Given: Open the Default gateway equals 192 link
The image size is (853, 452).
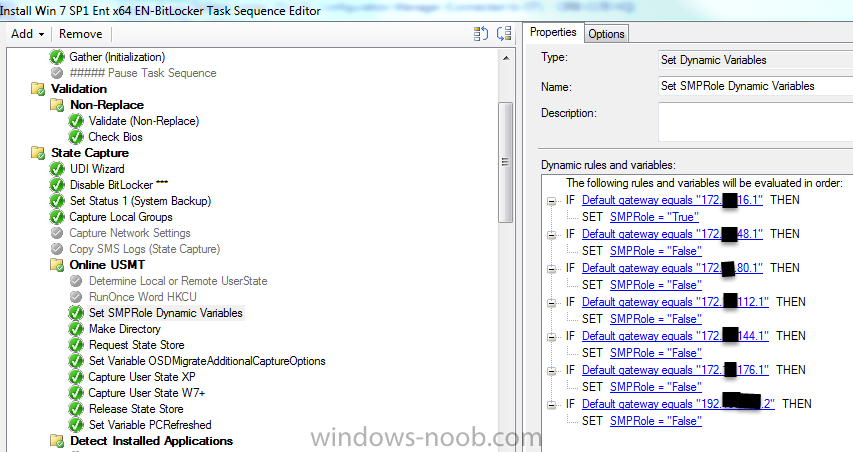Looking at the screenshot, I should click(678, 404).
